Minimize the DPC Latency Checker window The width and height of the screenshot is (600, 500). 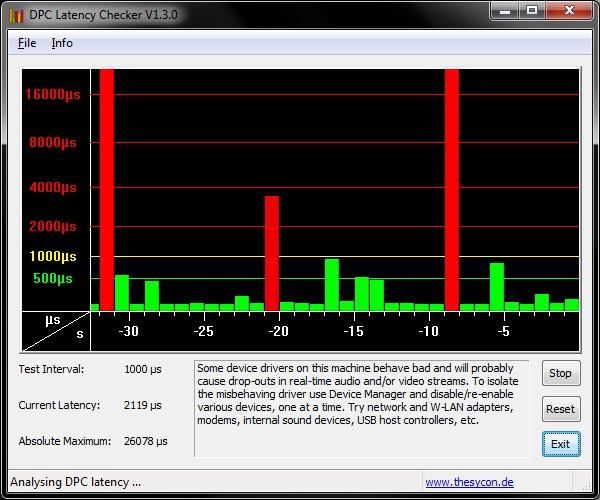(505, 10)
